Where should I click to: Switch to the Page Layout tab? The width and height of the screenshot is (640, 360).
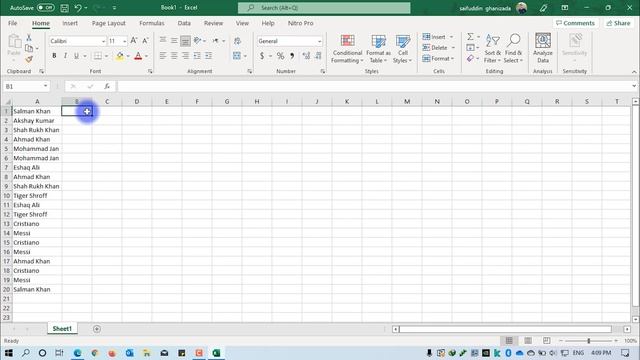point(109,23)
